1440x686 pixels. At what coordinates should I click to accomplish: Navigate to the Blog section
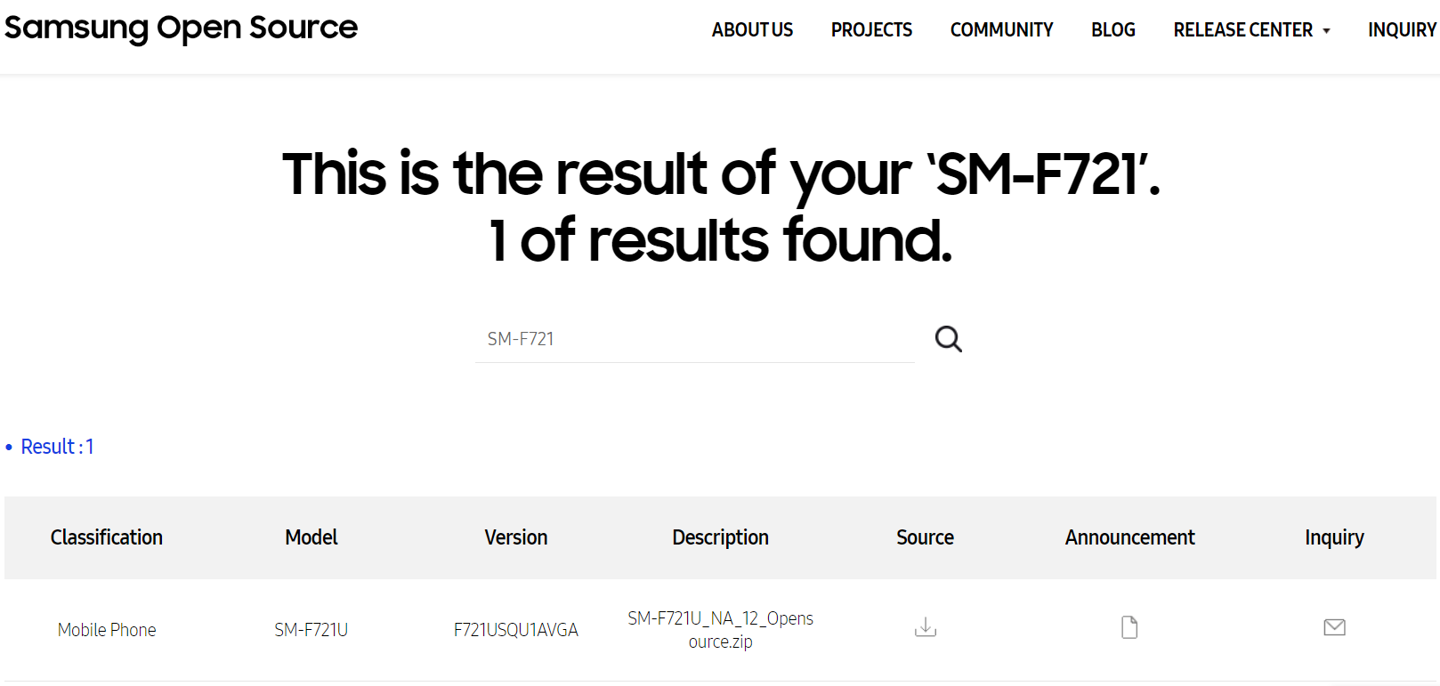(1113, 30)
